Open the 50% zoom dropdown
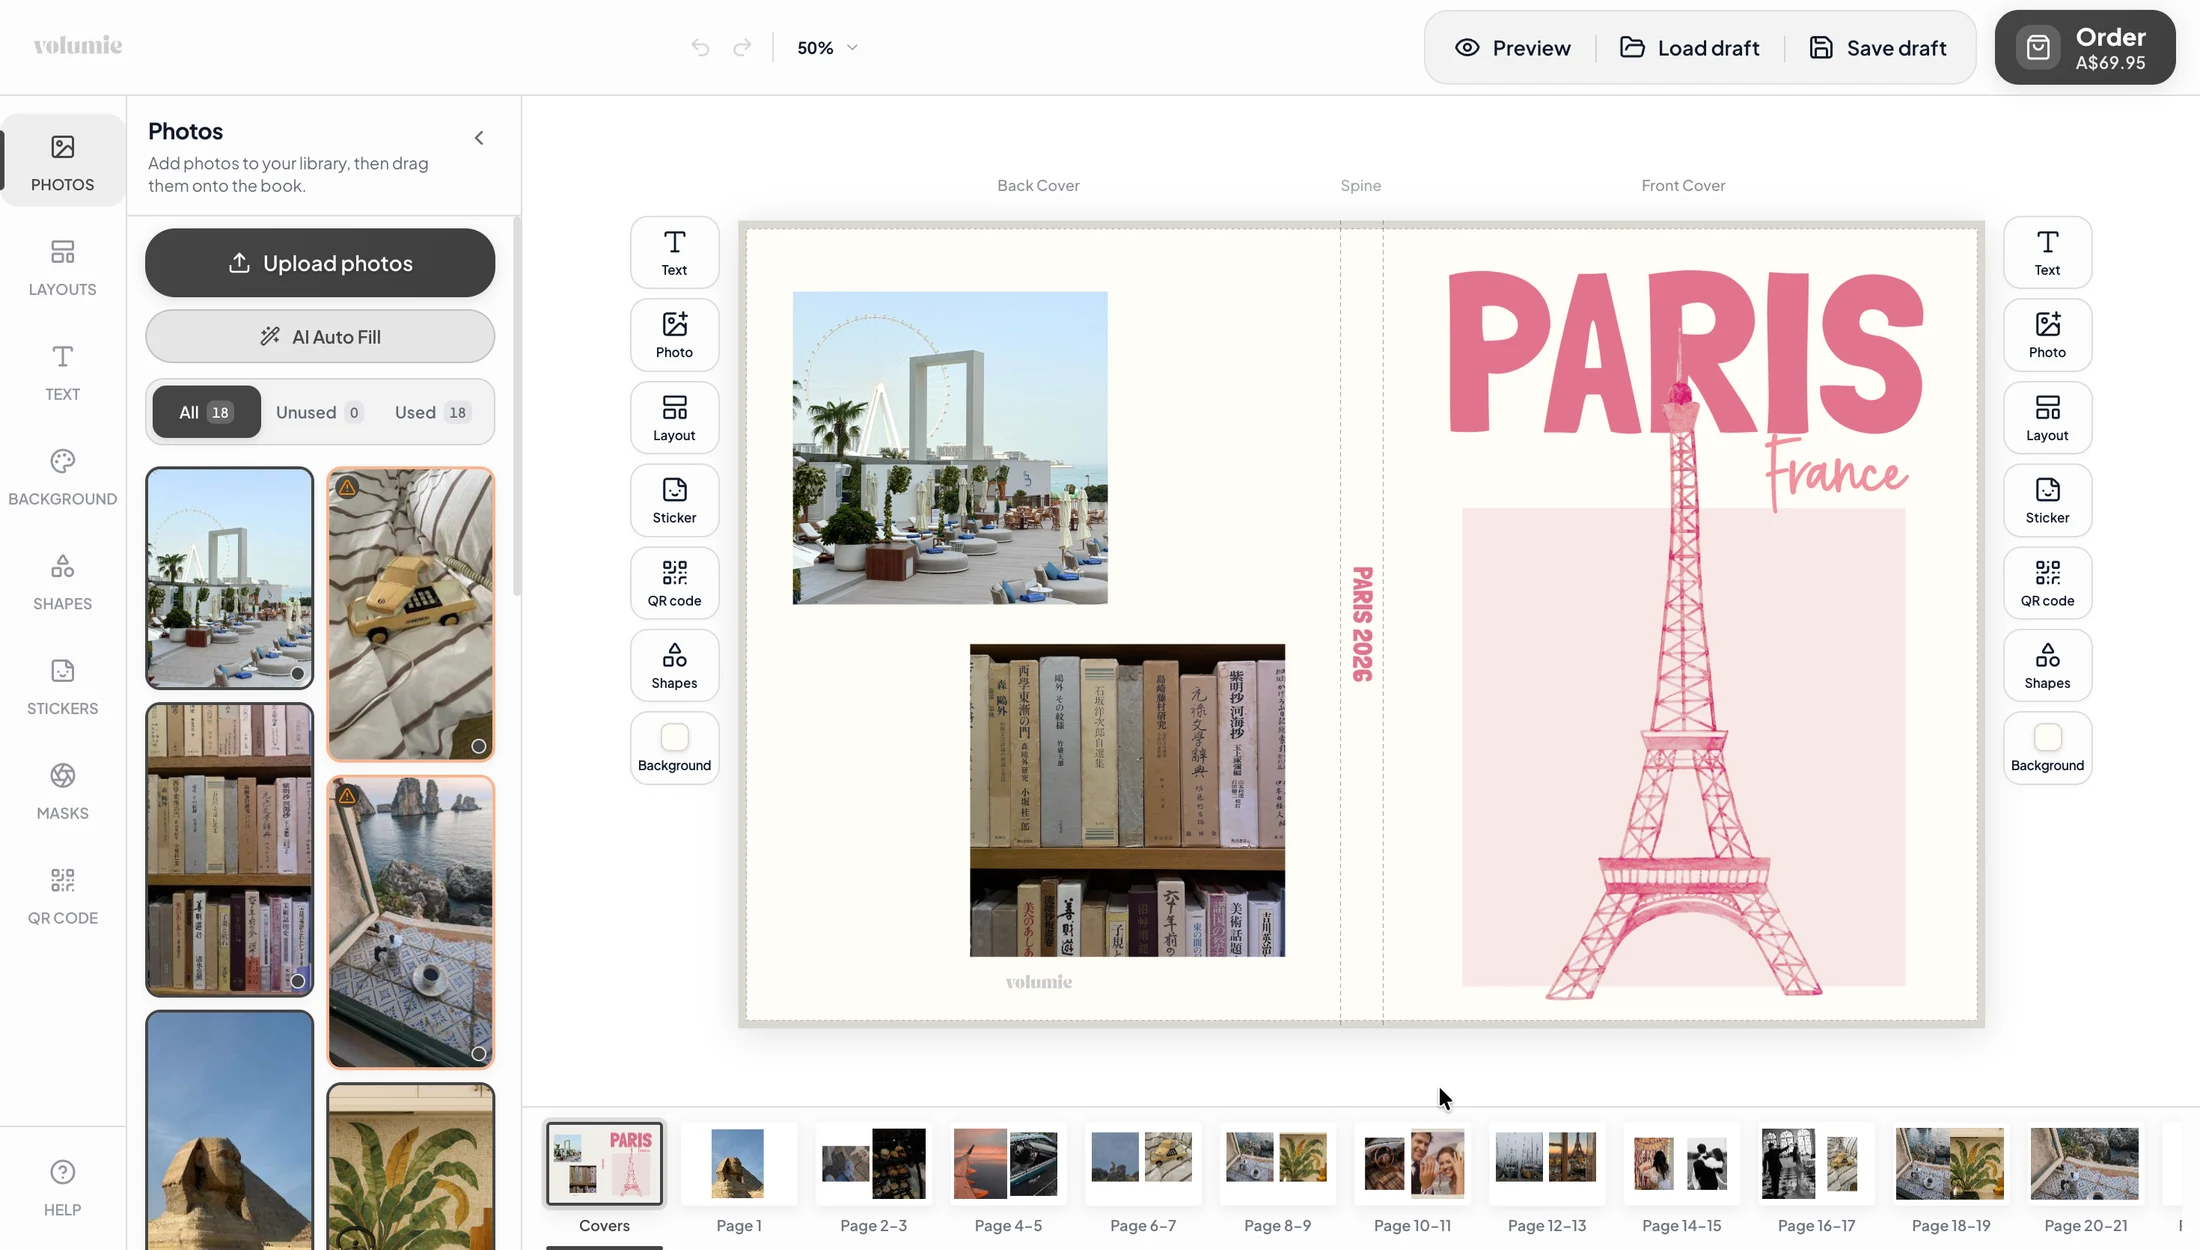This screenshot has width=2200, height=1250. 827,47
